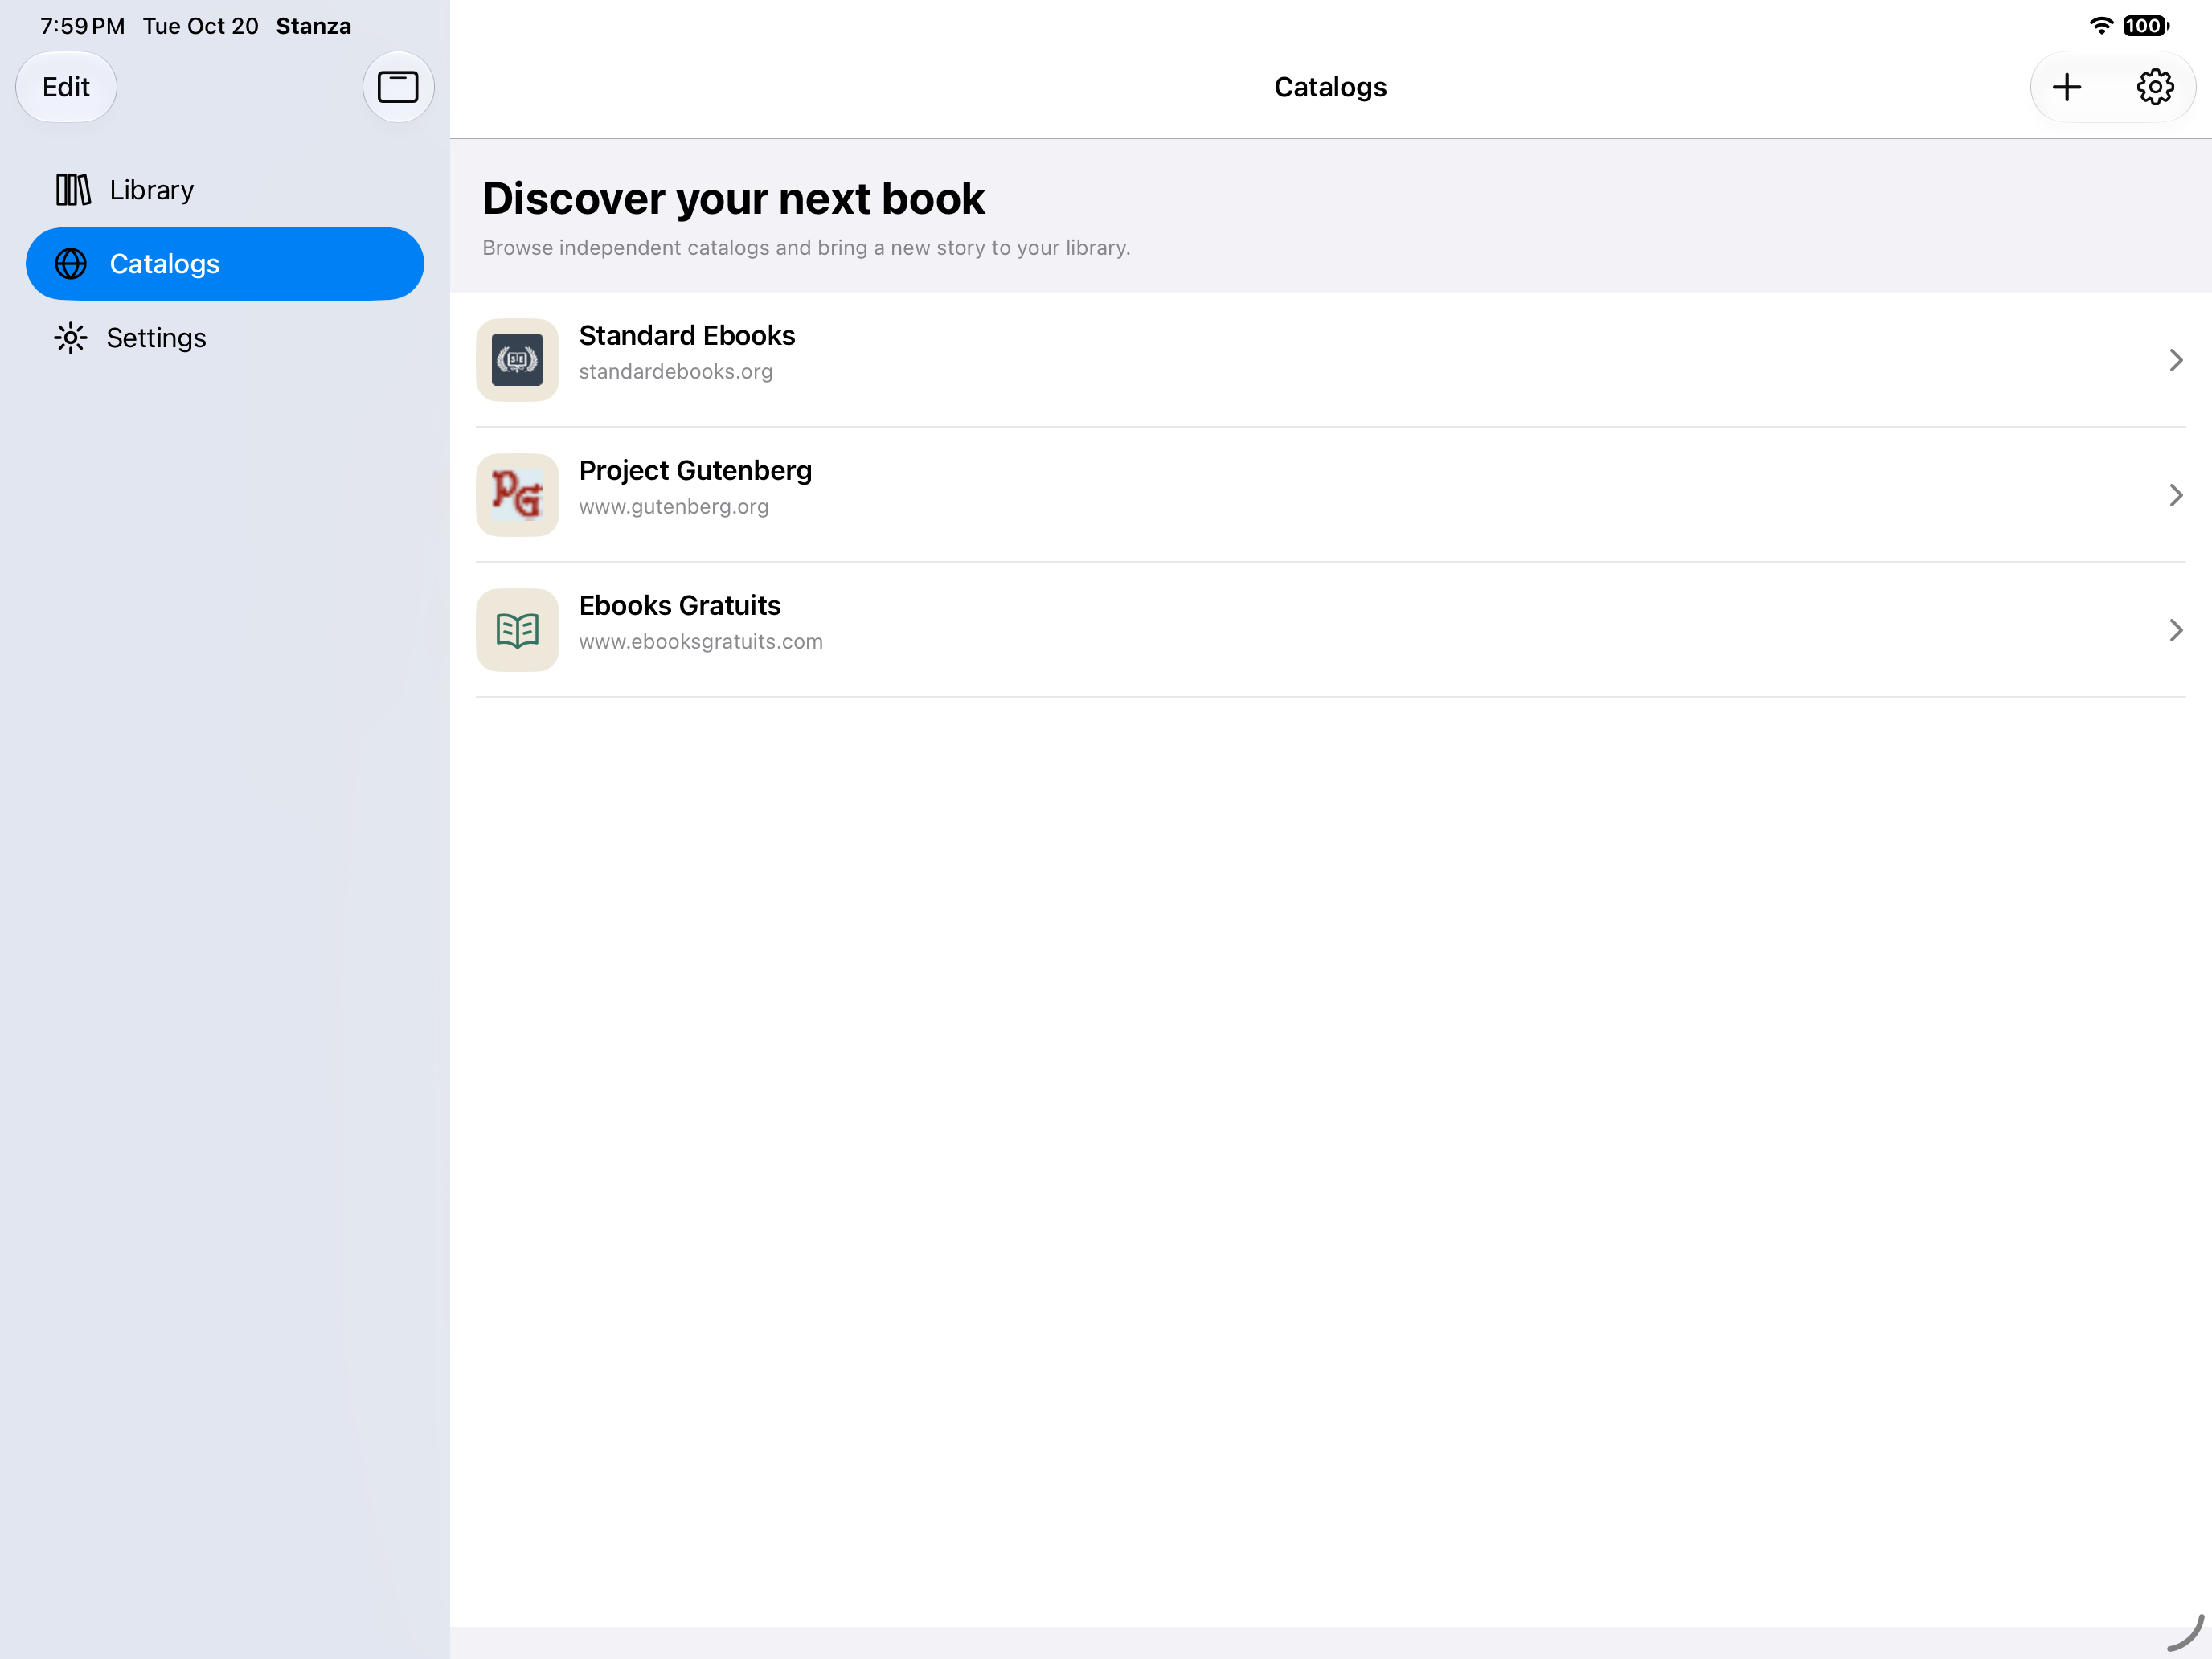The height and width of the screenshot is (1659, 2212).
Task: Click the Stanza app name in status bar
Action: coord(313,26)
